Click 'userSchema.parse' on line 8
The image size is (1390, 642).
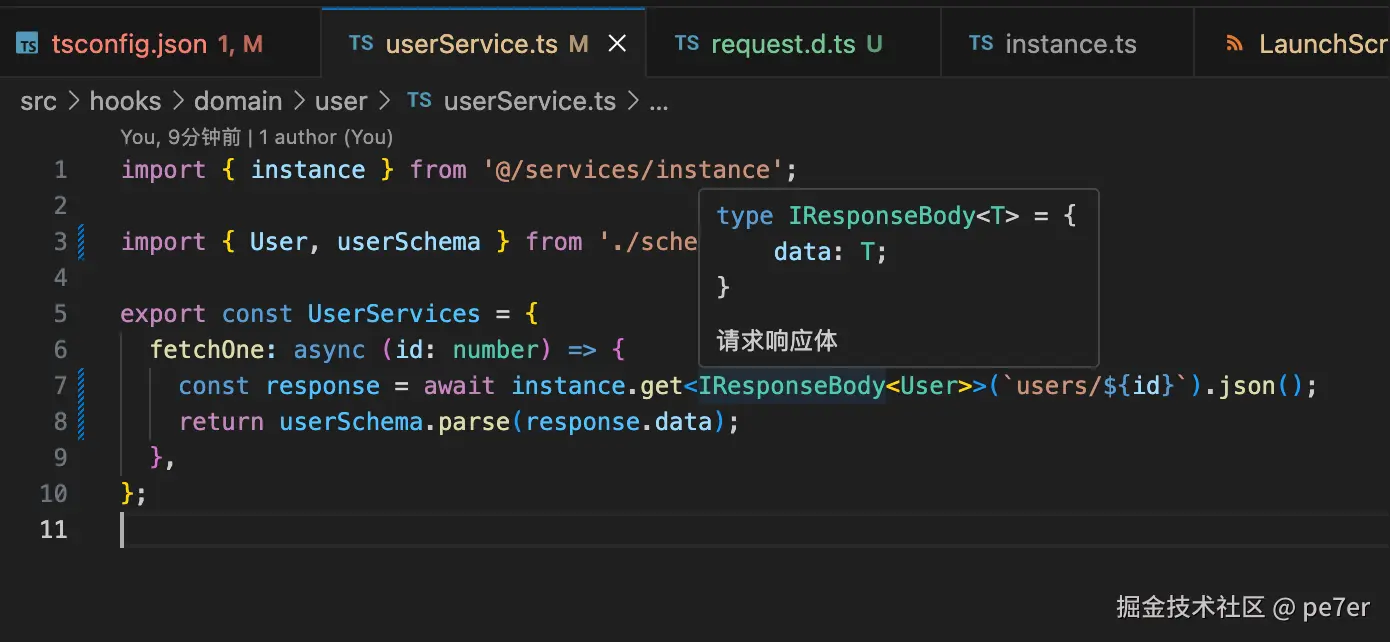(395, 422)
